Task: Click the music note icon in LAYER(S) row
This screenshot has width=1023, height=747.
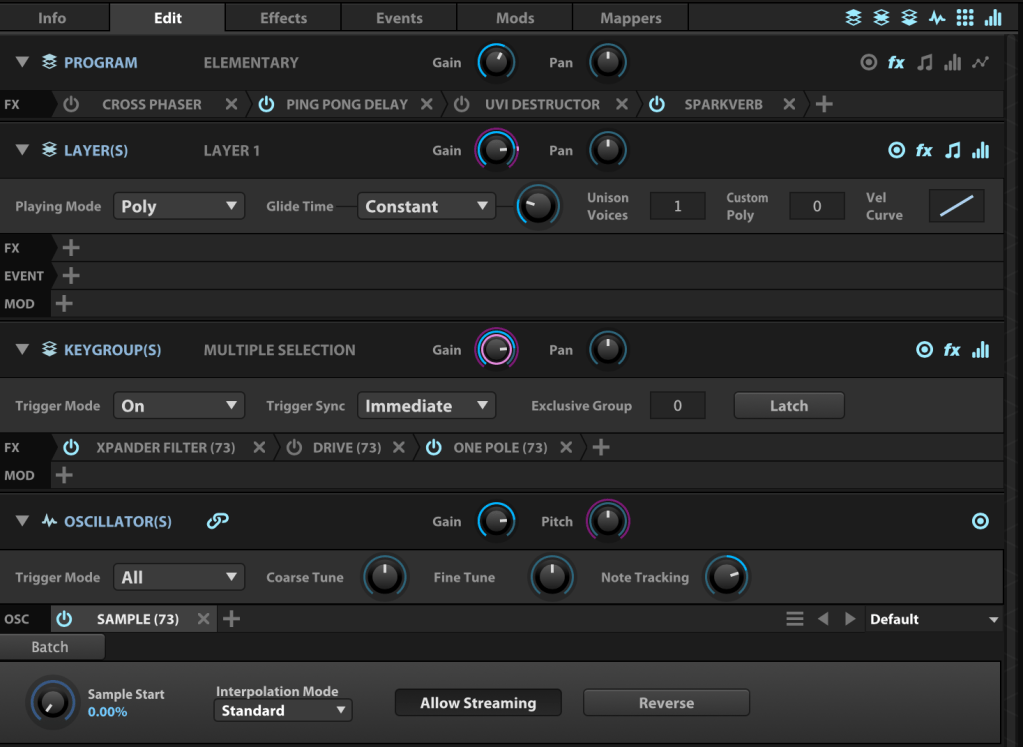Action: (x=953, y=151)
